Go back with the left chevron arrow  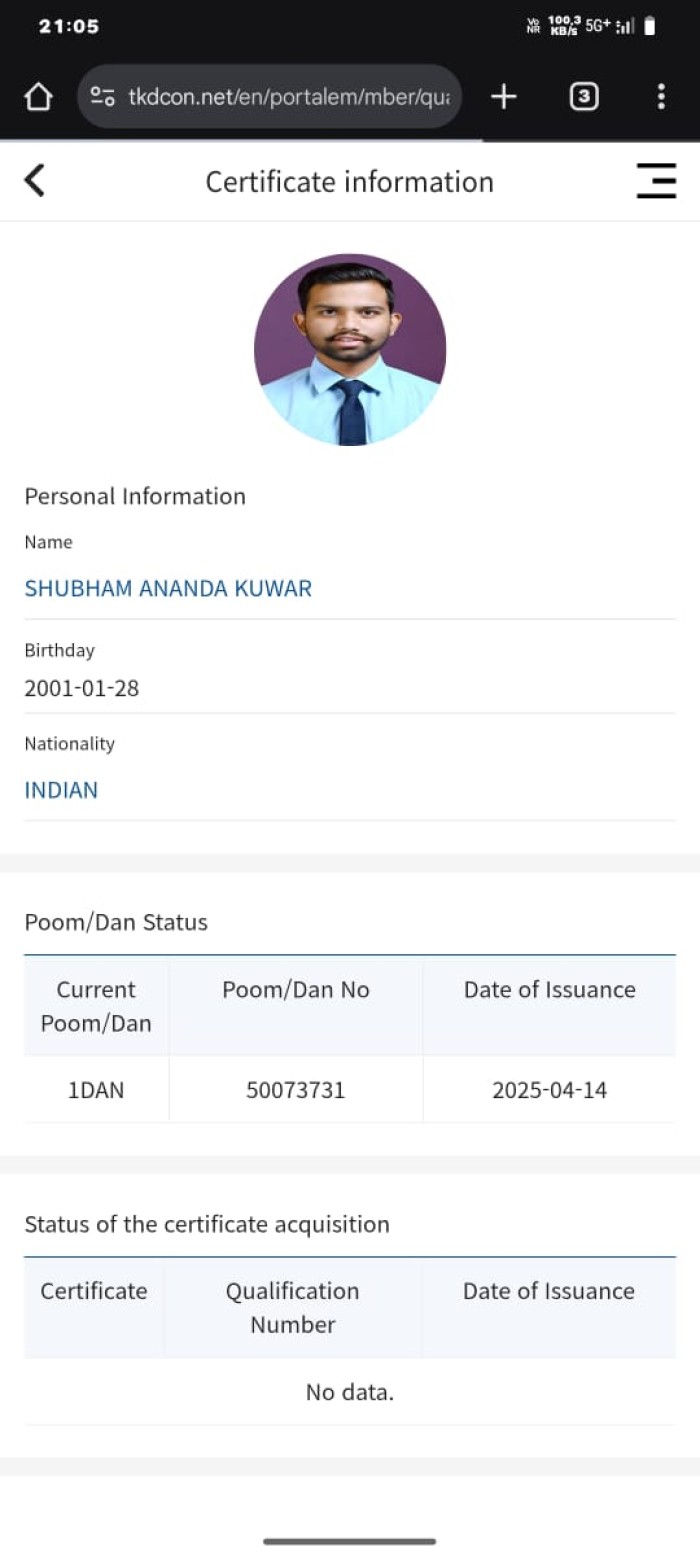pyautogui.click(x=35, y=181)
